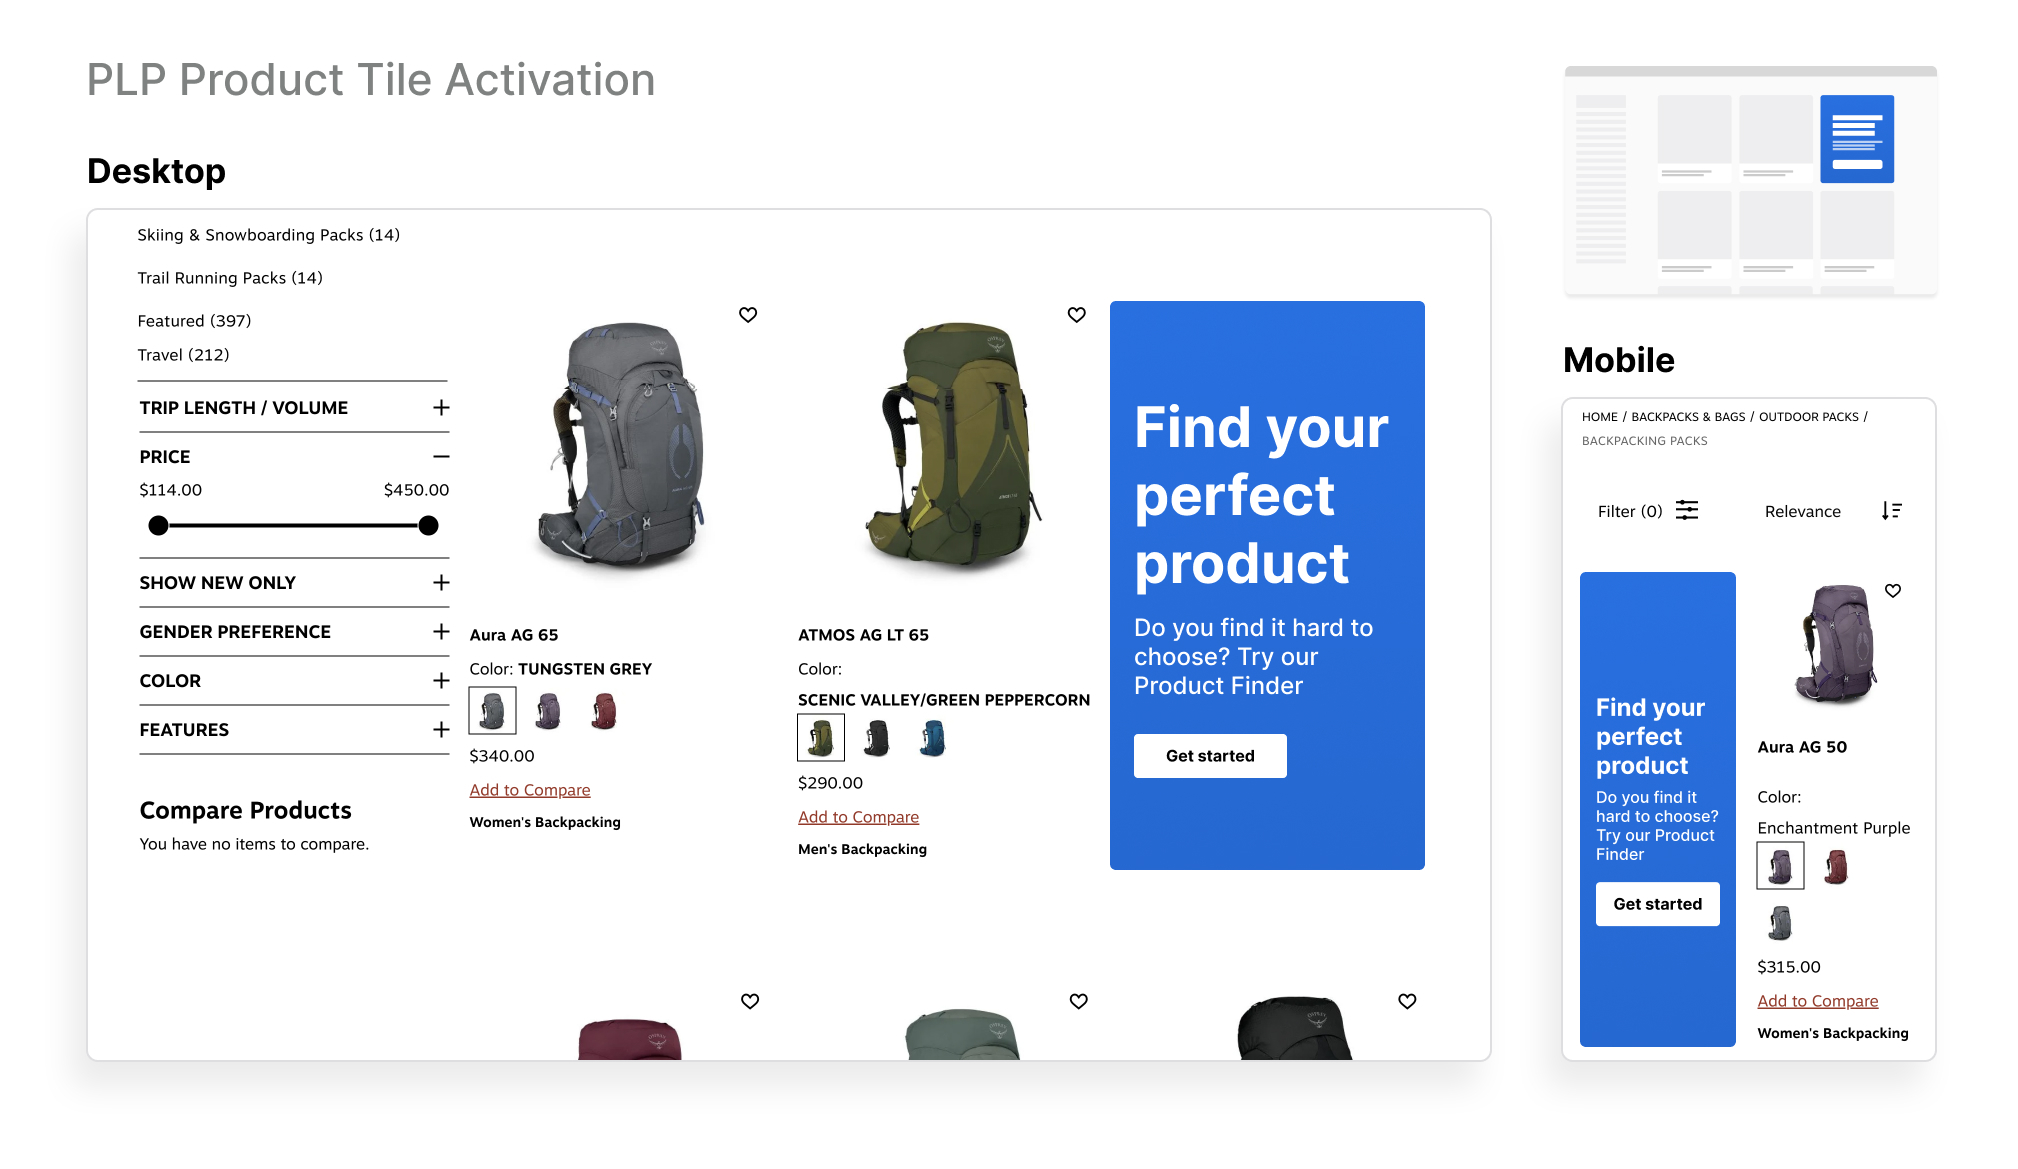Expand the Gender Preference filter

[441, 632]
